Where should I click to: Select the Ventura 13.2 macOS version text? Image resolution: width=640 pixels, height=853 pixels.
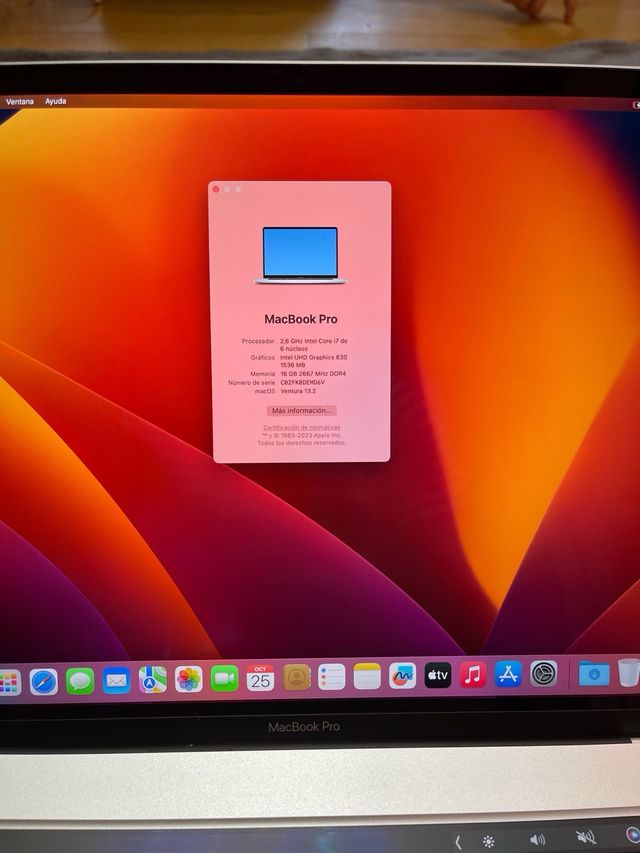click(x=298, y=391)
